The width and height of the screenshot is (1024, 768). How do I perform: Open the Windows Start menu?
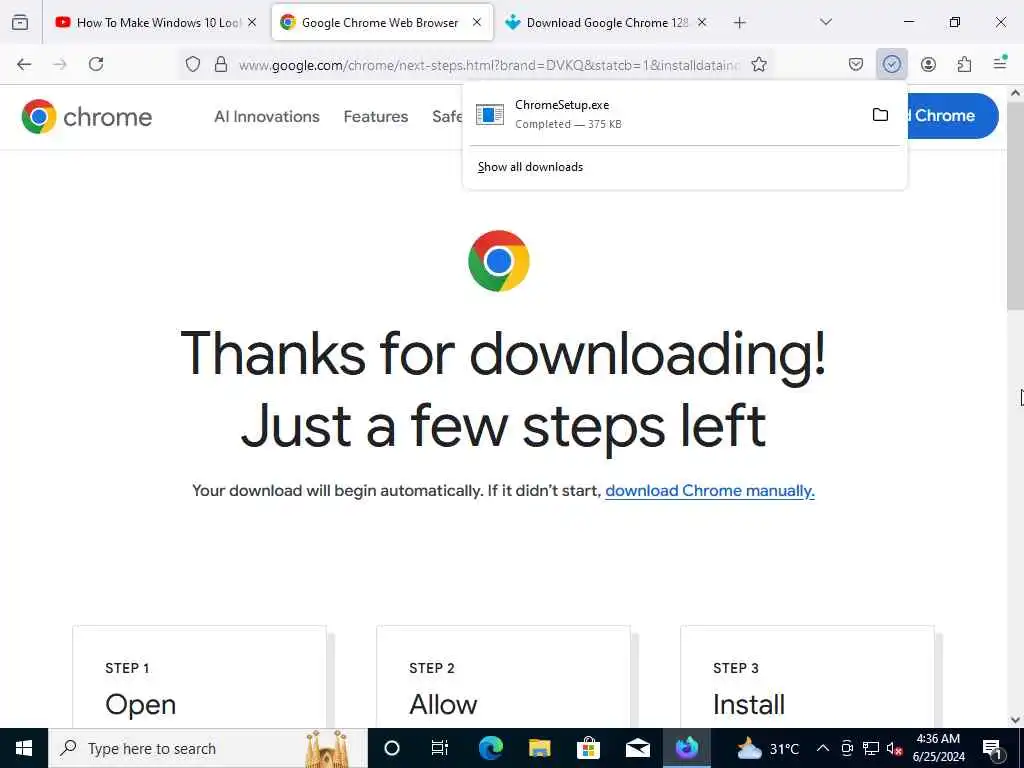click(24, 748)
